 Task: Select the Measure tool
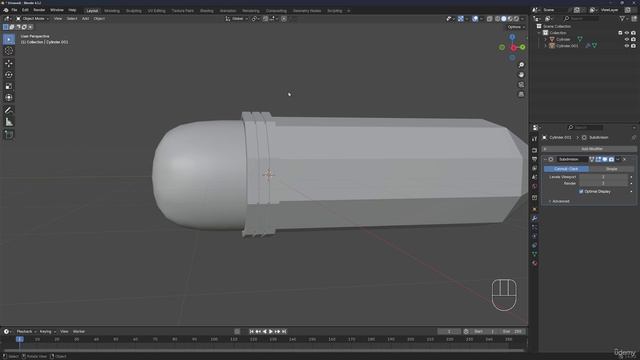[9, 122]
